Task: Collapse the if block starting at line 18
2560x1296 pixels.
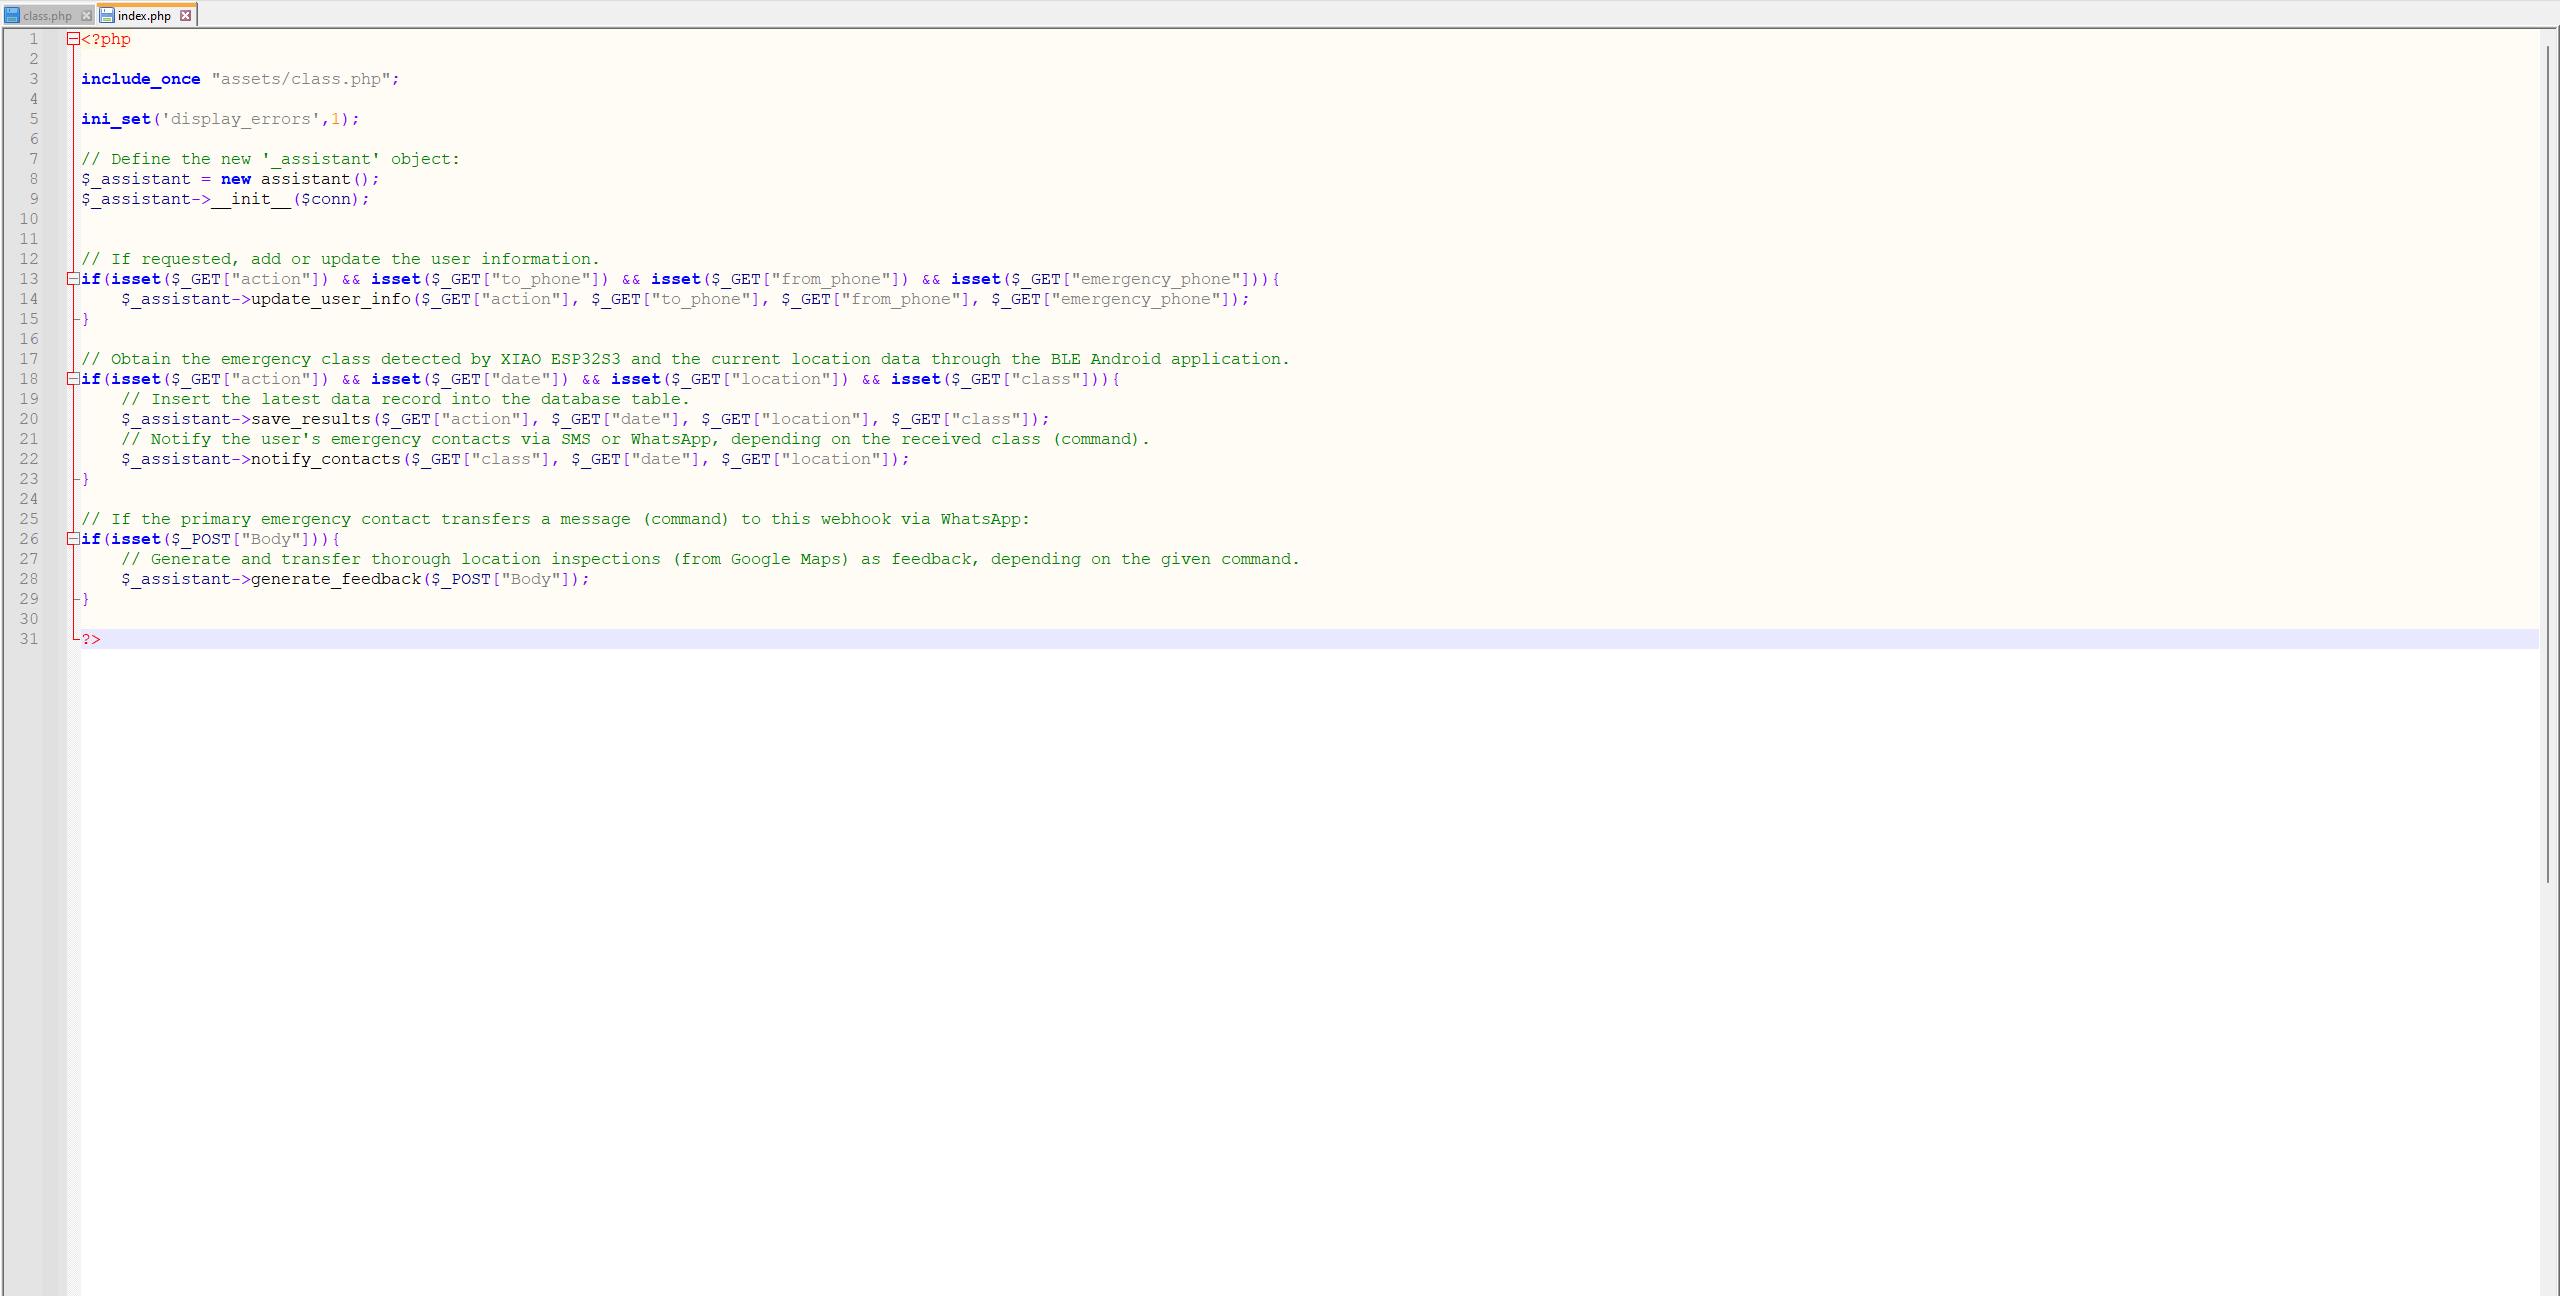Action: (71, 378)
